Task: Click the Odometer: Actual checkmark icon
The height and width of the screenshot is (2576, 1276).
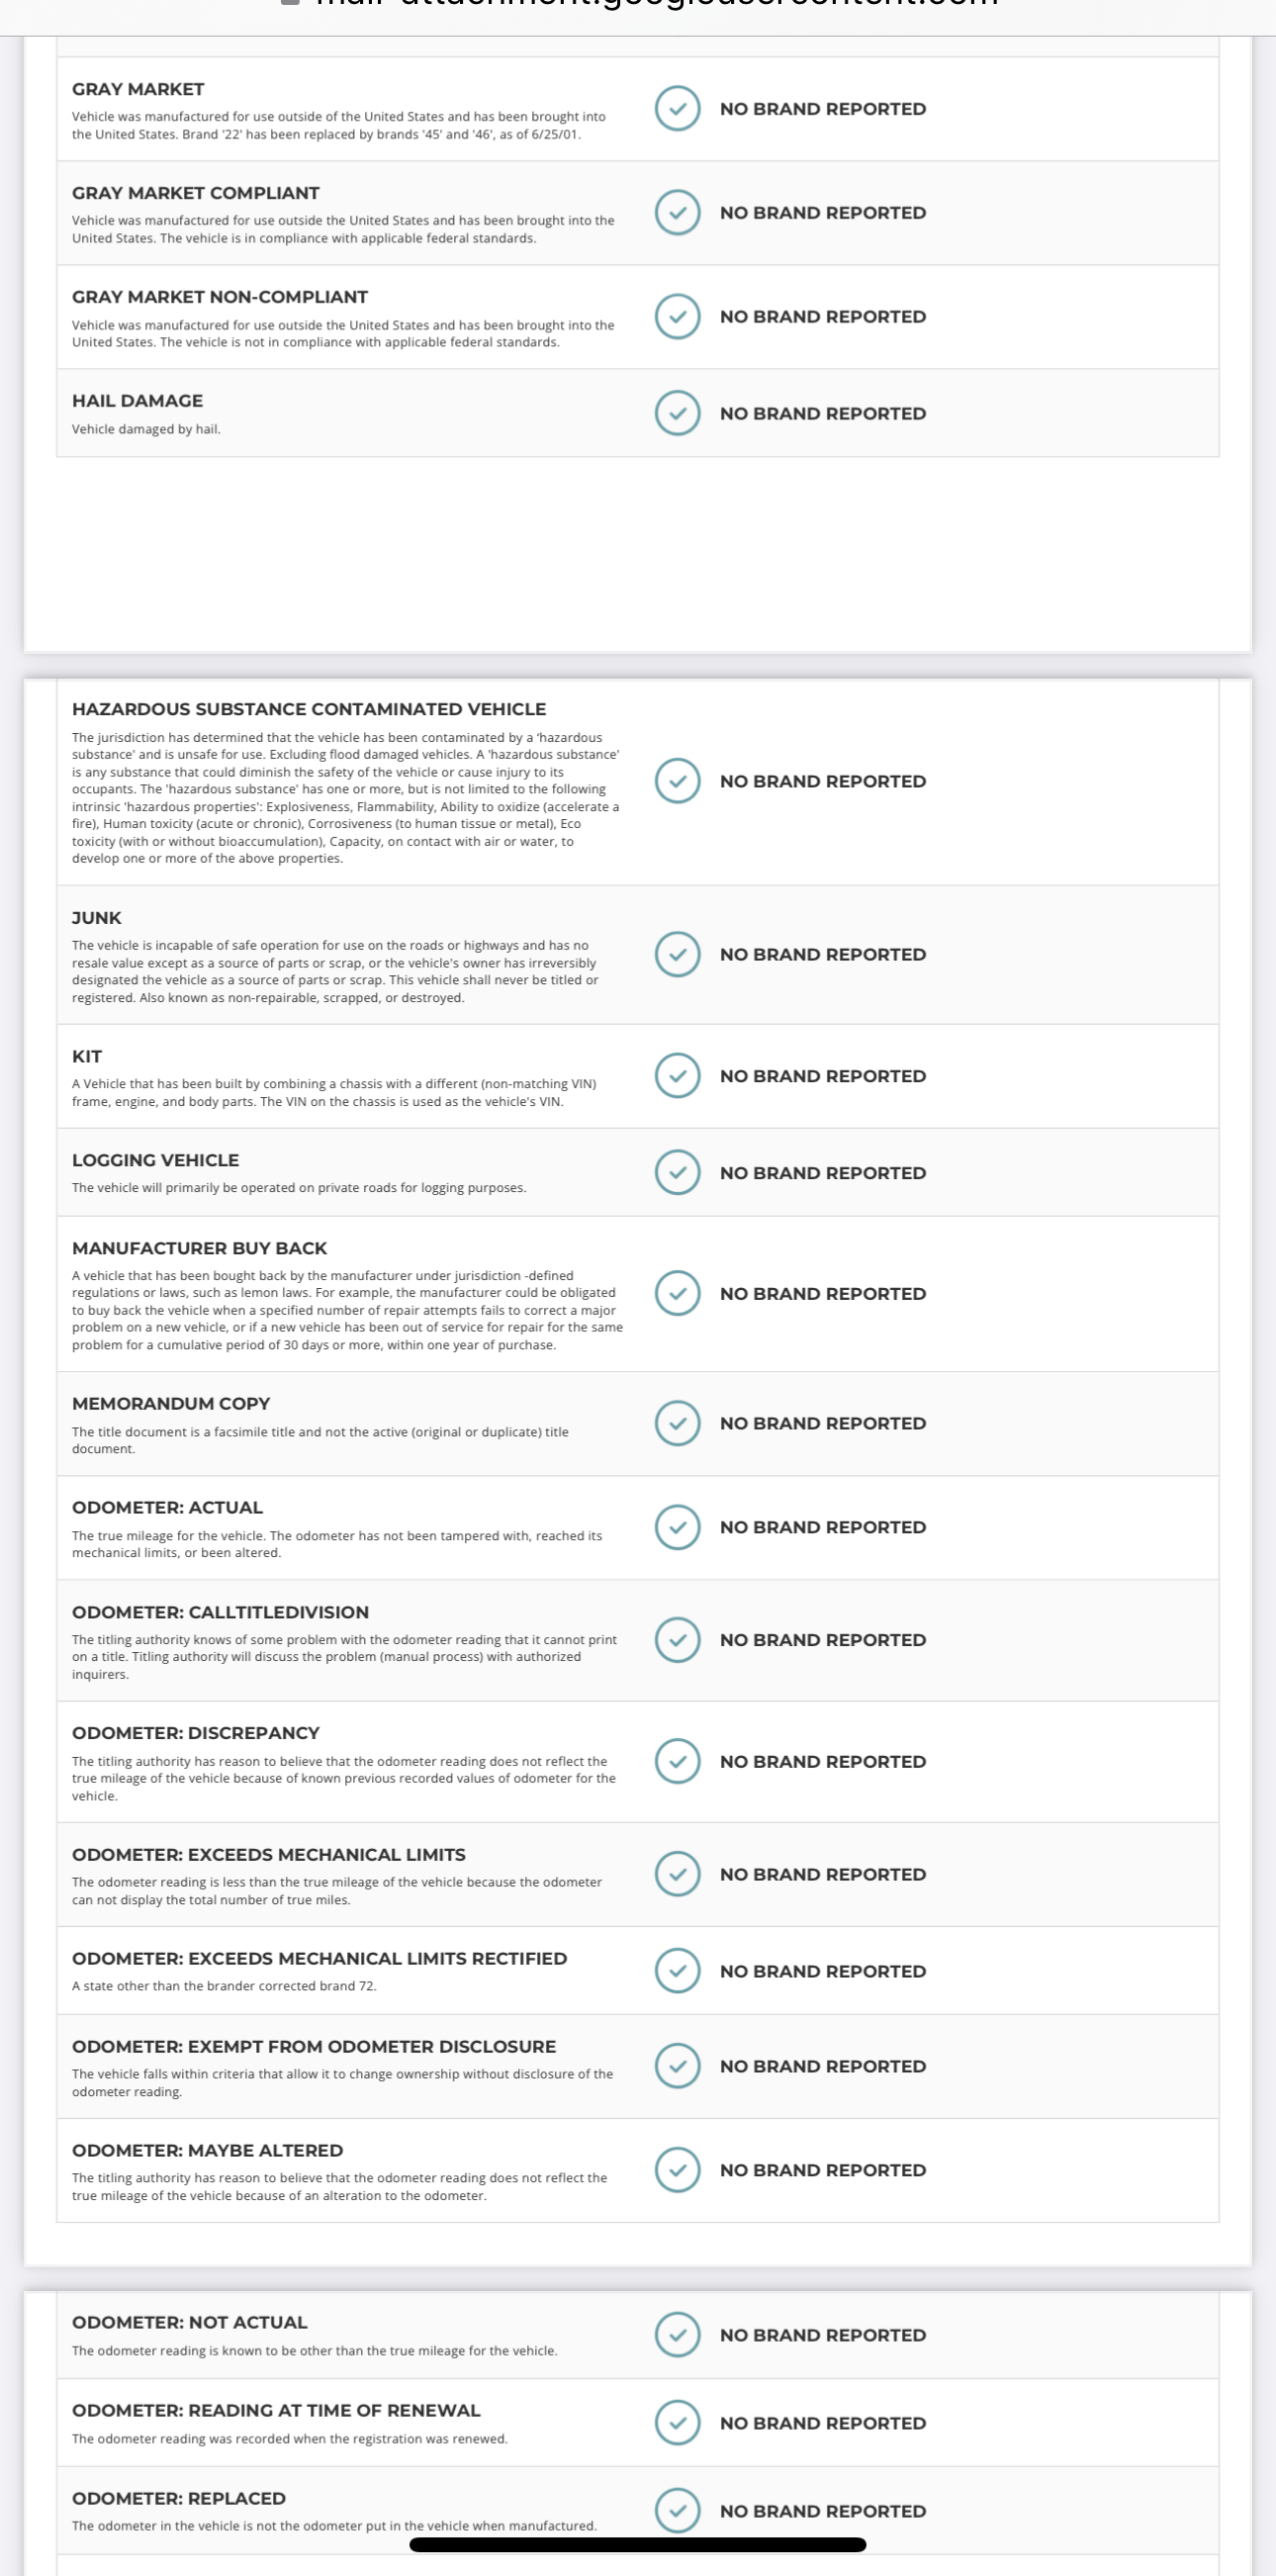Action: [677, 1527]
